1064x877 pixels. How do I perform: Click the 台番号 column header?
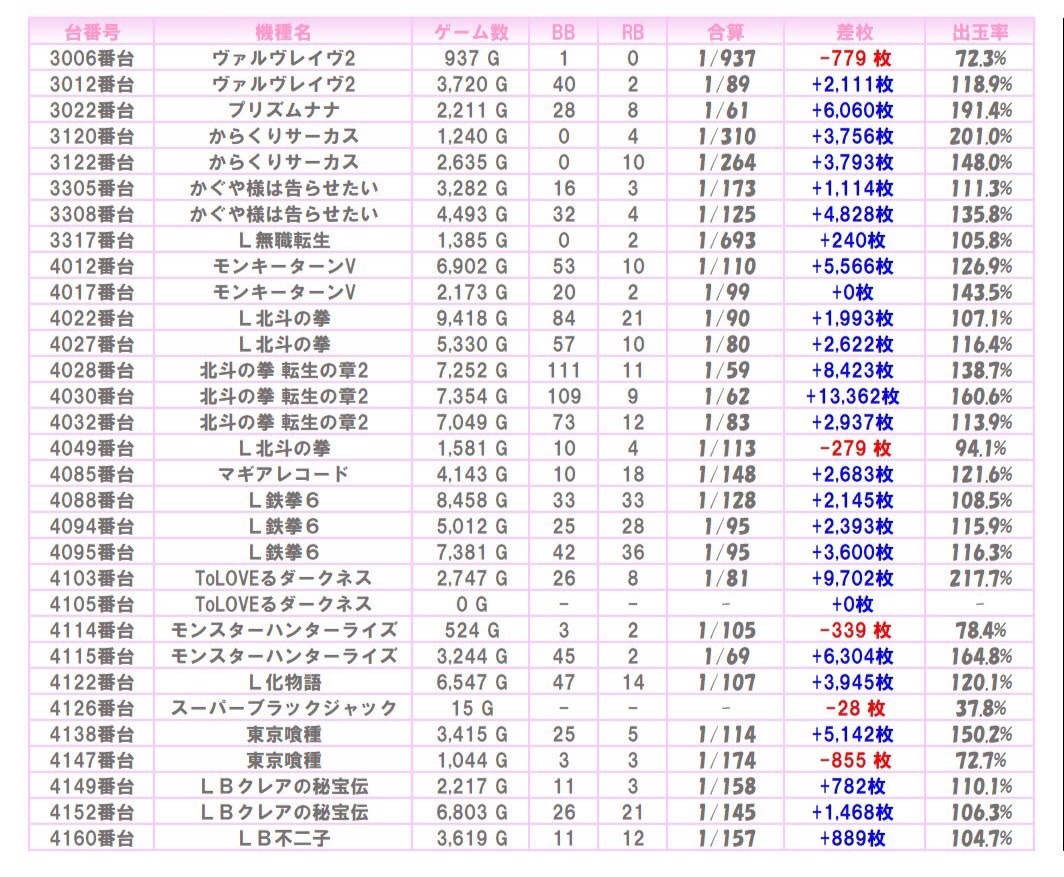pos(90,32)
